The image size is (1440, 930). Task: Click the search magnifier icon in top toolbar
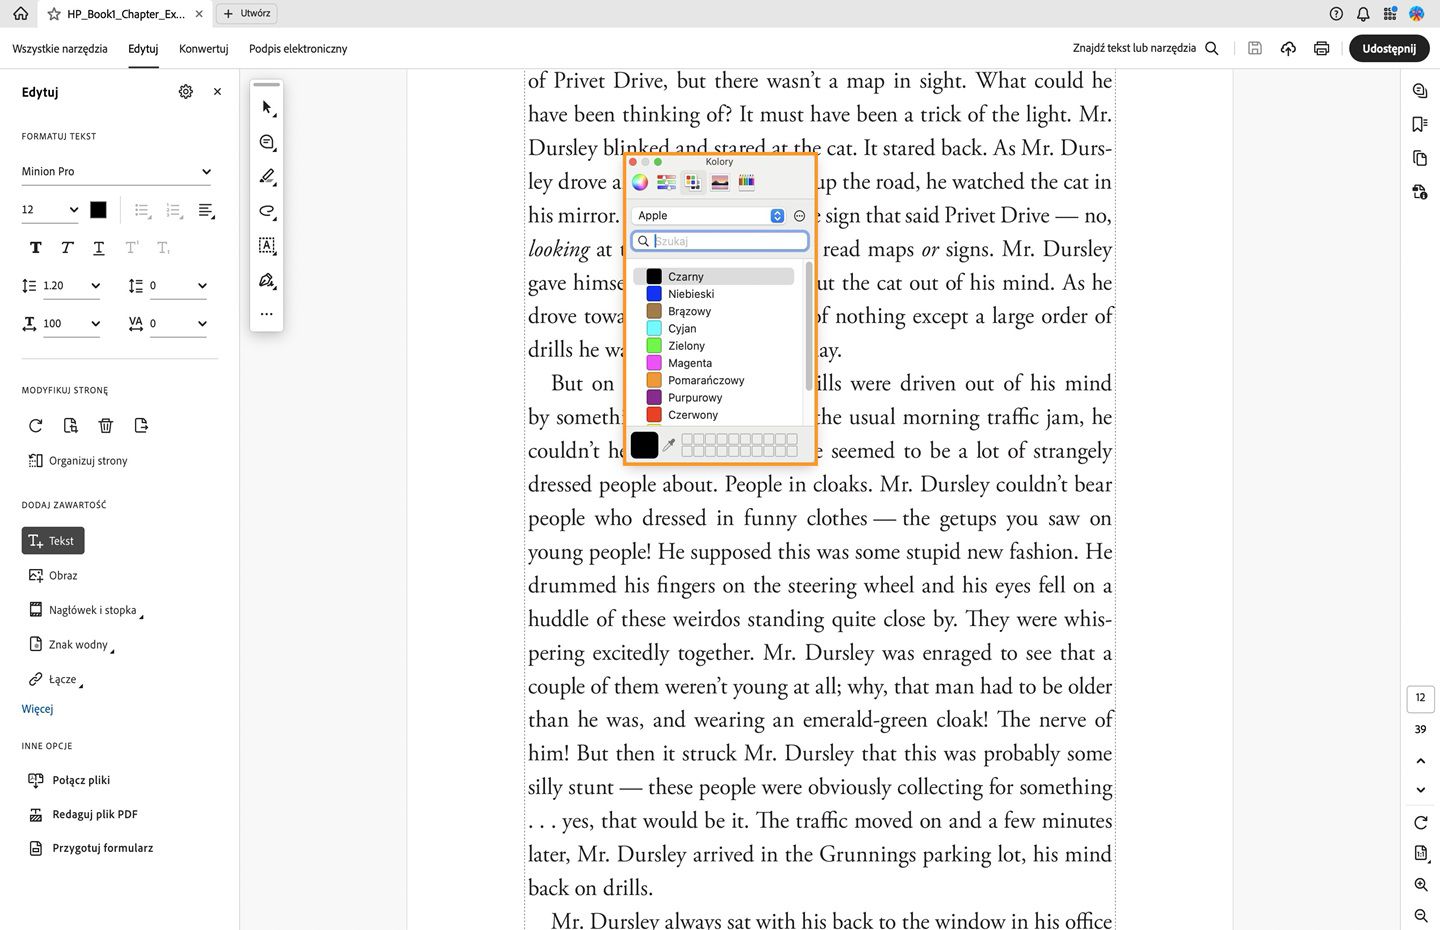click(x=1212, y=48)
